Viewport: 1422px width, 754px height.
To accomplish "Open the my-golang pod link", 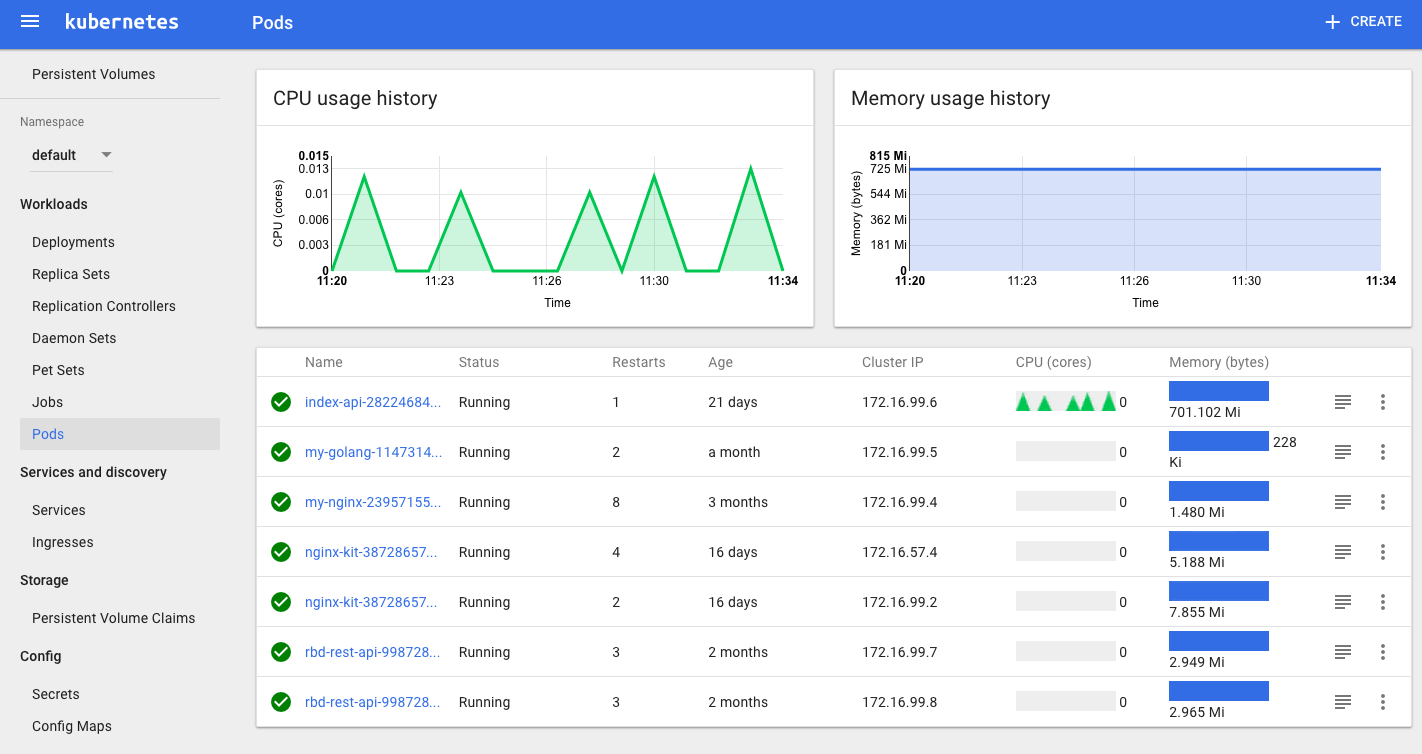I will coord(373,452).
